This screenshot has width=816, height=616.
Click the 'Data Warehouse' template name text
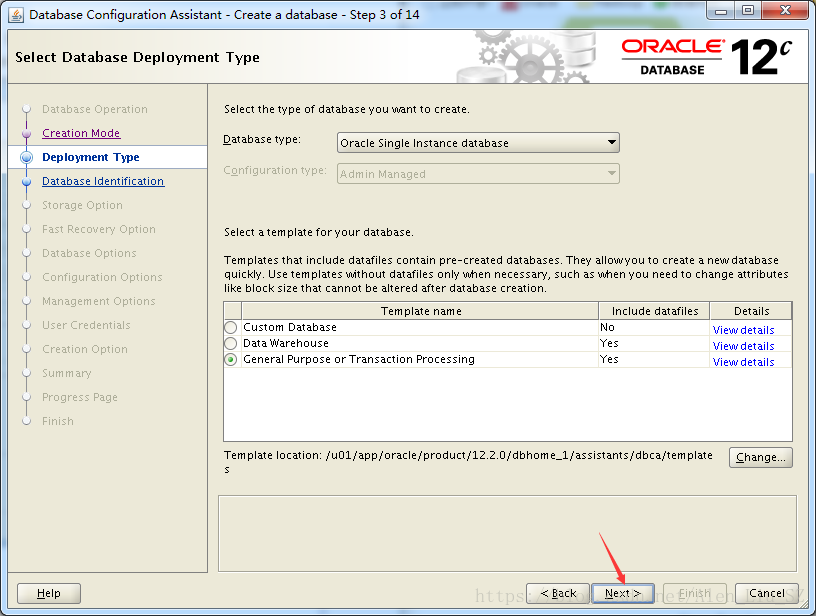point(286,343)
